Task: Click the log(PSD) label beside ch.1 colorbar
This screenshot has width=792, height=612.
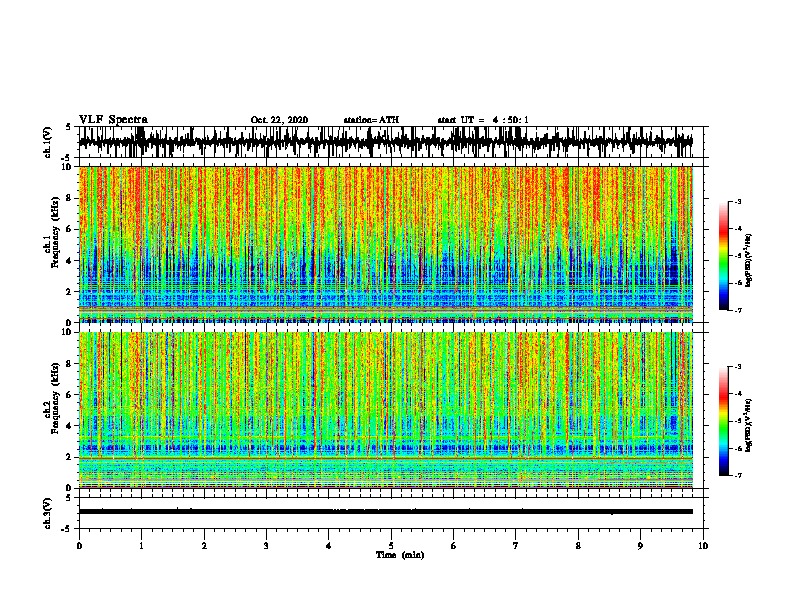Action: tap(749, 261)
